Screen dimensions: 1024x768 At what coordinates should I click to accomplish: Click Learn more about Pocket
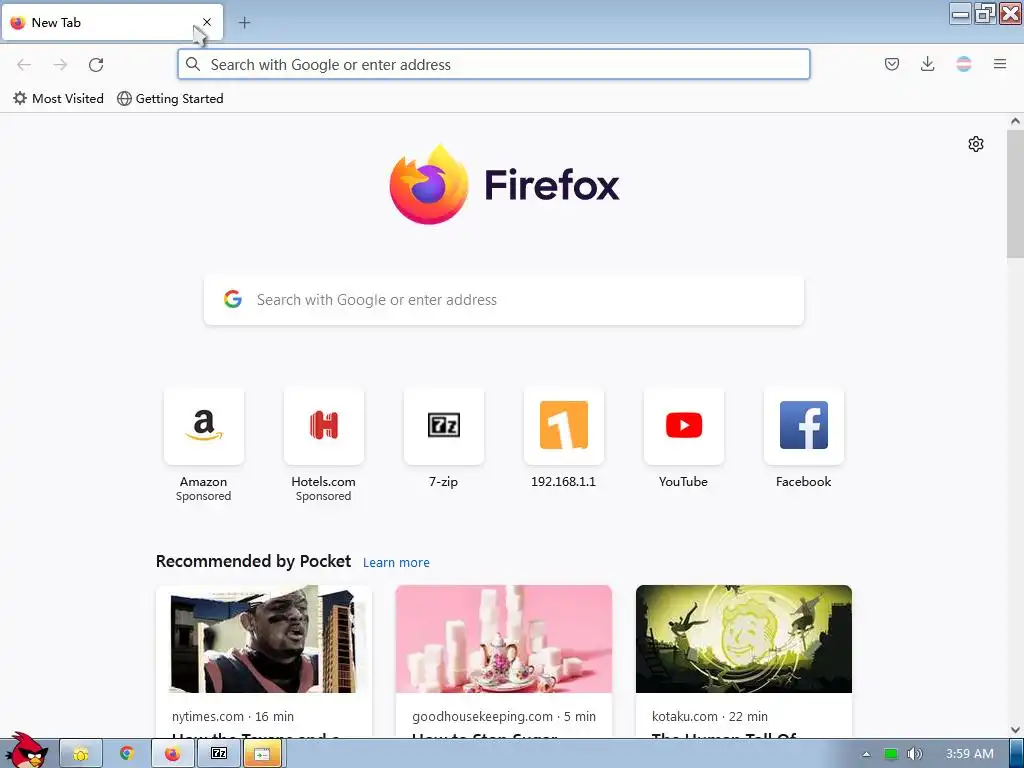[x=396, y=562]
